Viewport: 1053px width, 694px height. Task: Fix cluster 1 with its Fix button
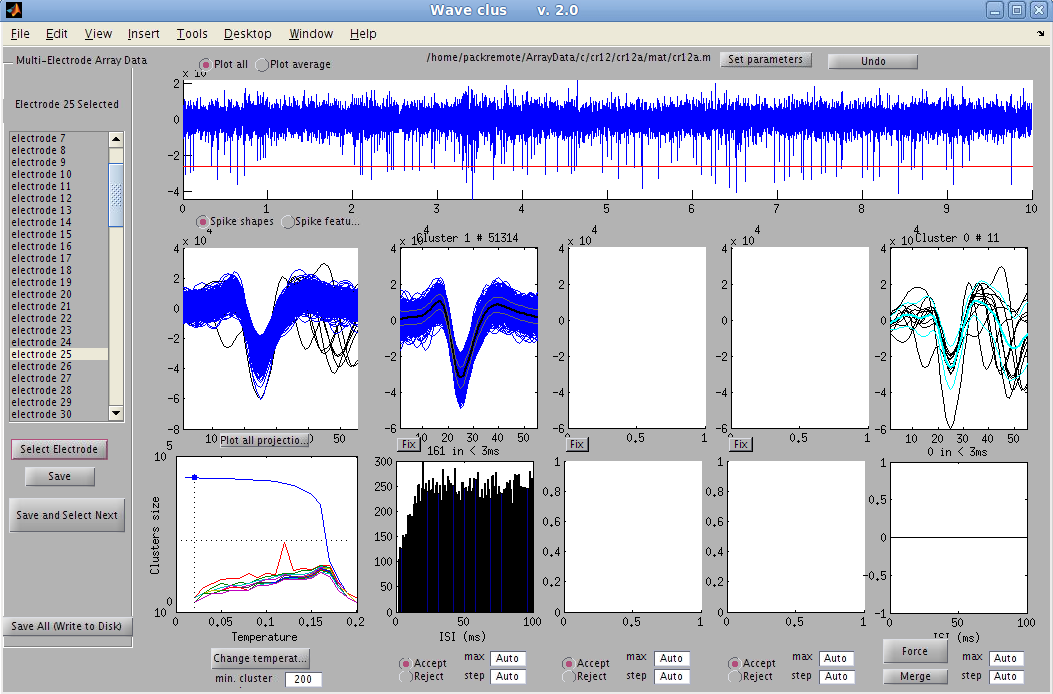tap(408, 444)
